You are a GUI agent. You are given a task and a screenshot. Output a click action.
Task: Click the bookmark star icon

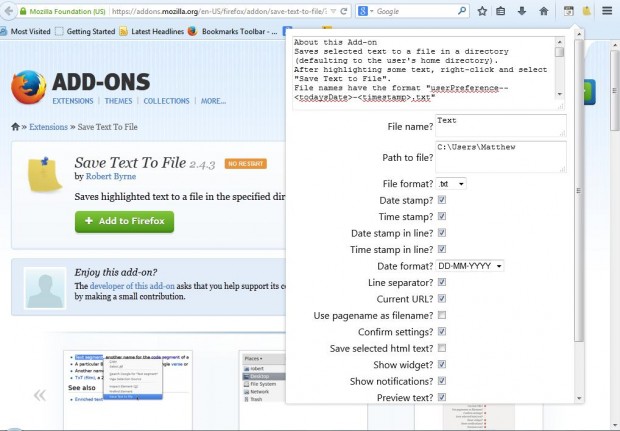click(482, 12)
